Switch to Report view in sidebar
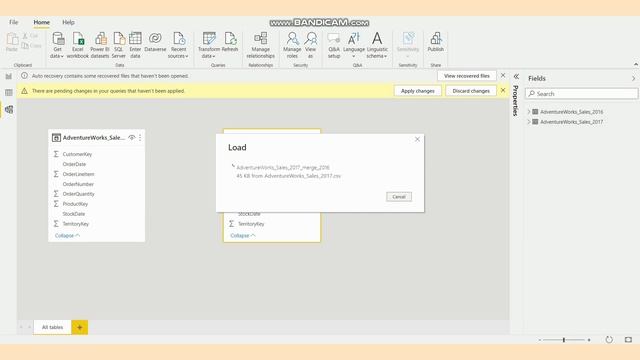The image size is (640, 360). pos(9,76)
